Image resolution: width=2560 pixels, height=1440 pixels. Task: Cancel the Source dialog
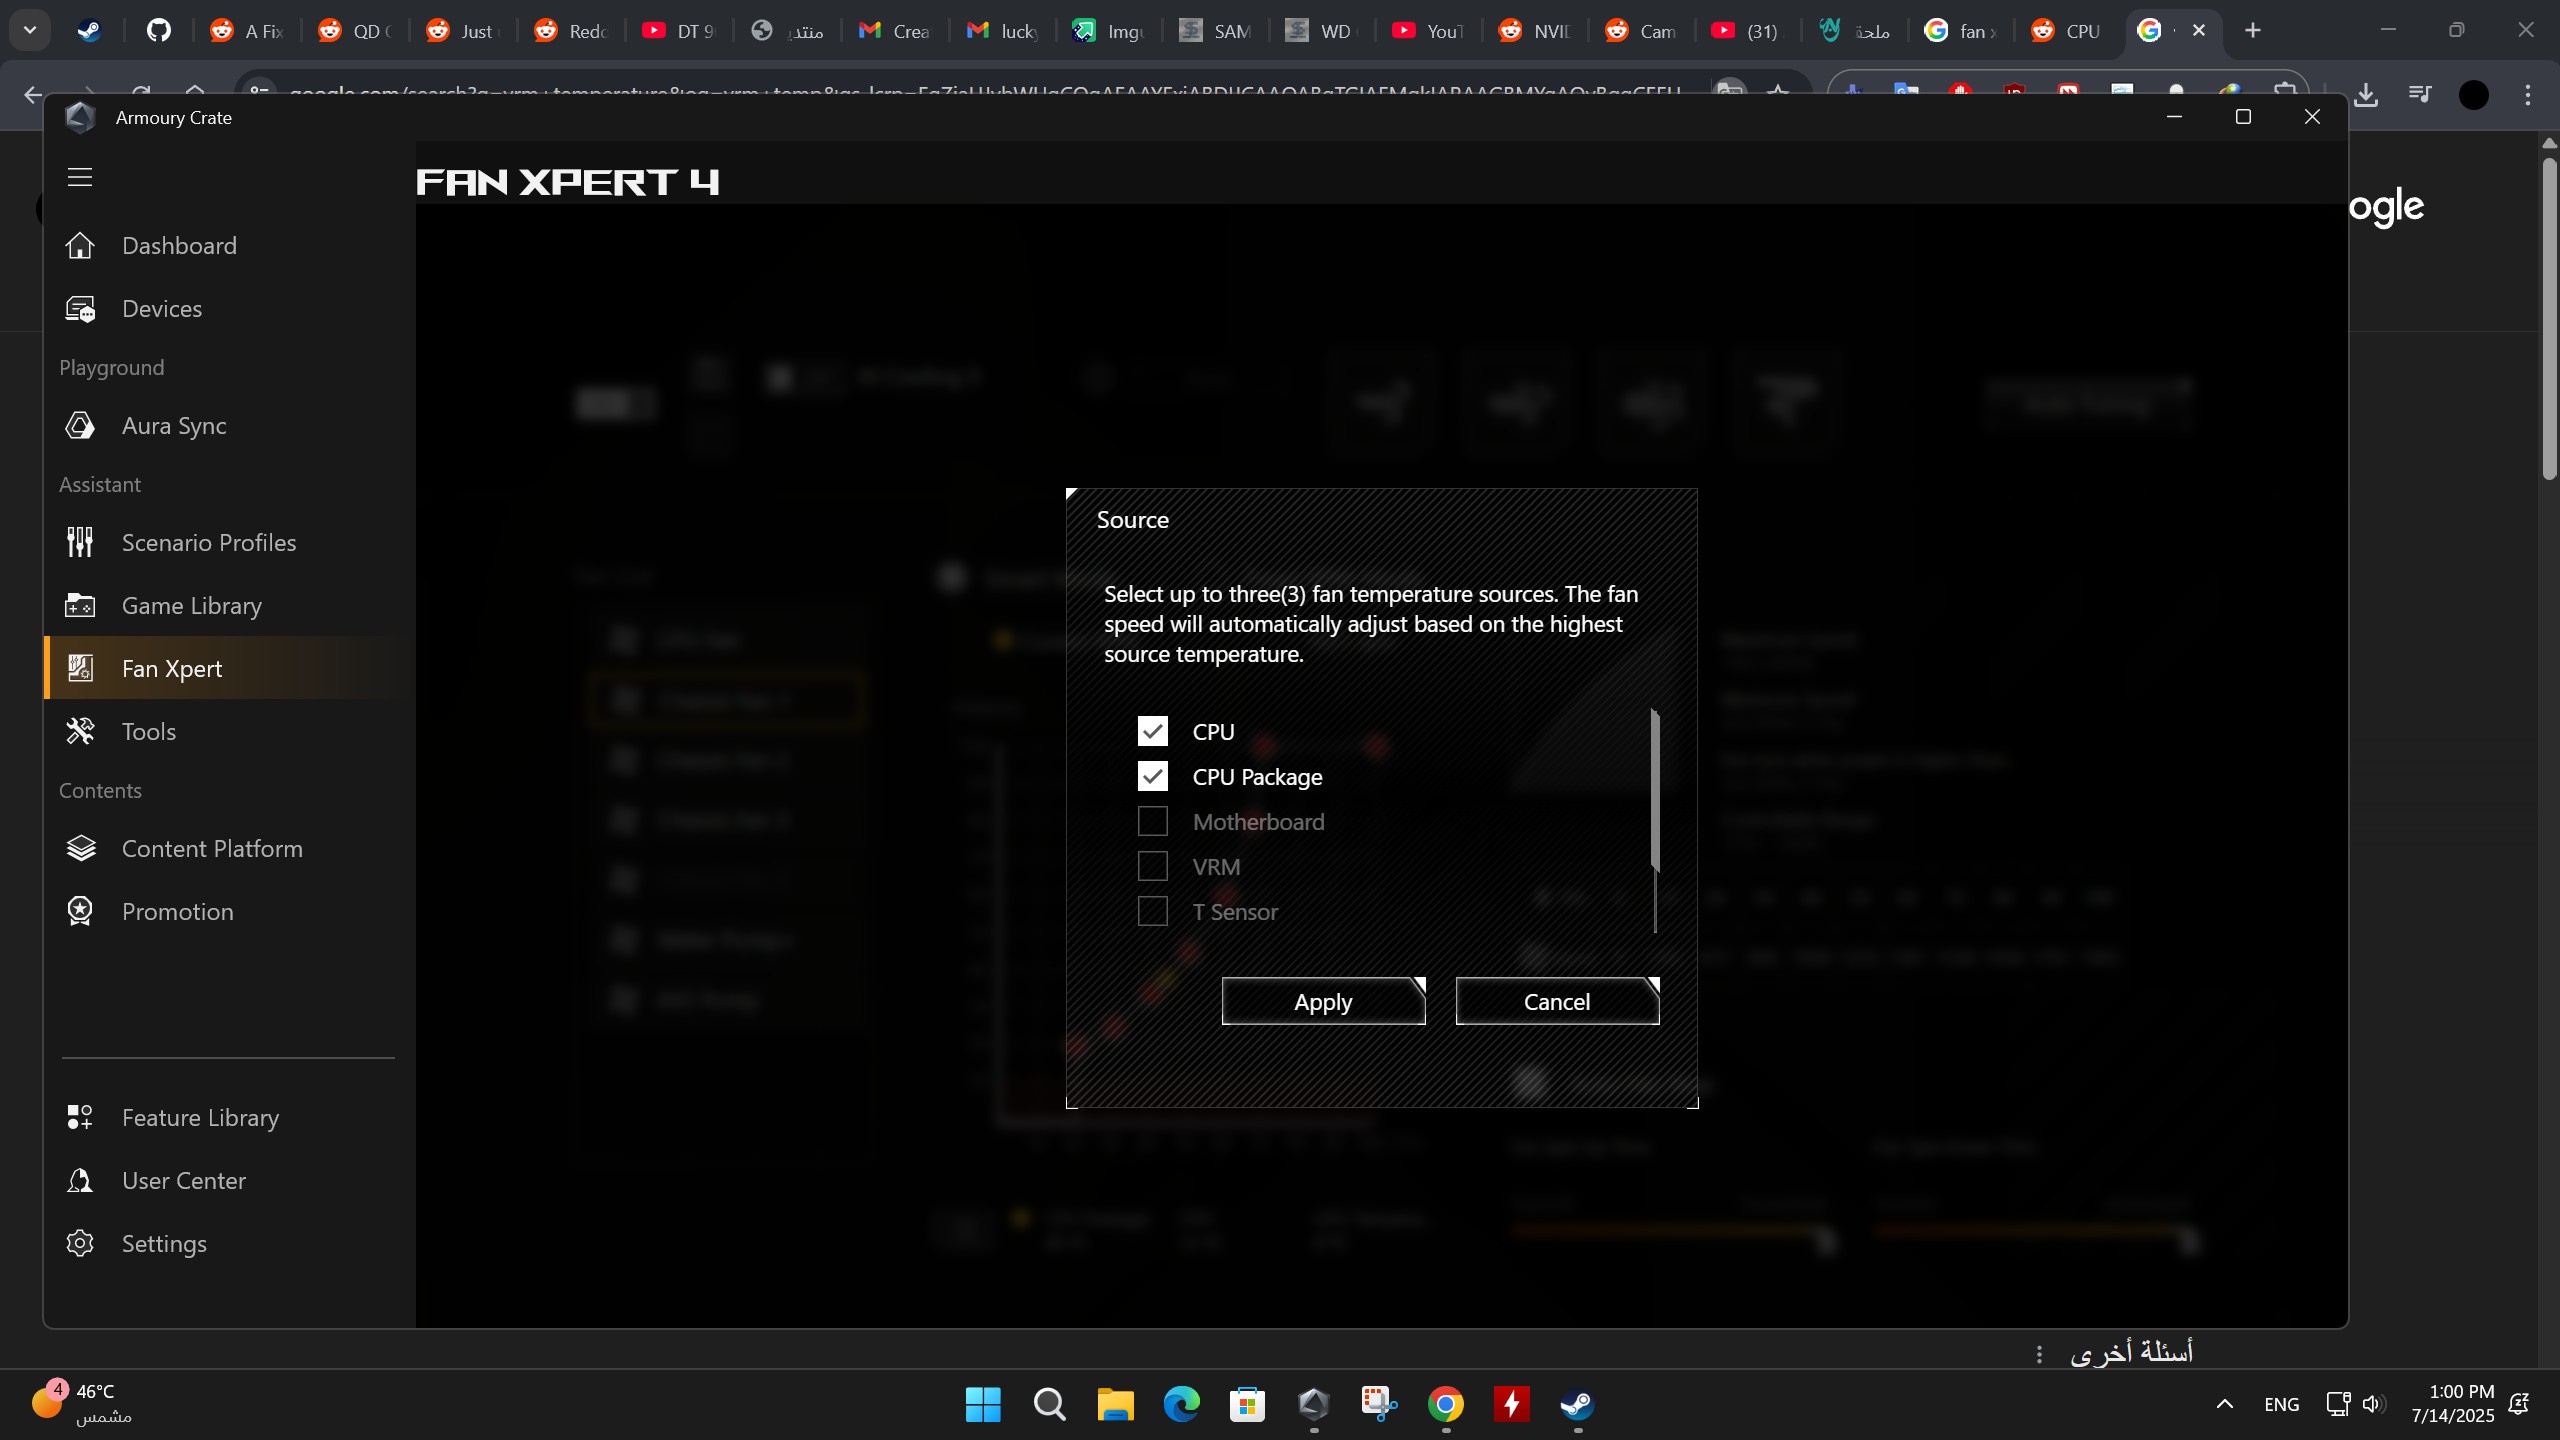[1557, 1002]
